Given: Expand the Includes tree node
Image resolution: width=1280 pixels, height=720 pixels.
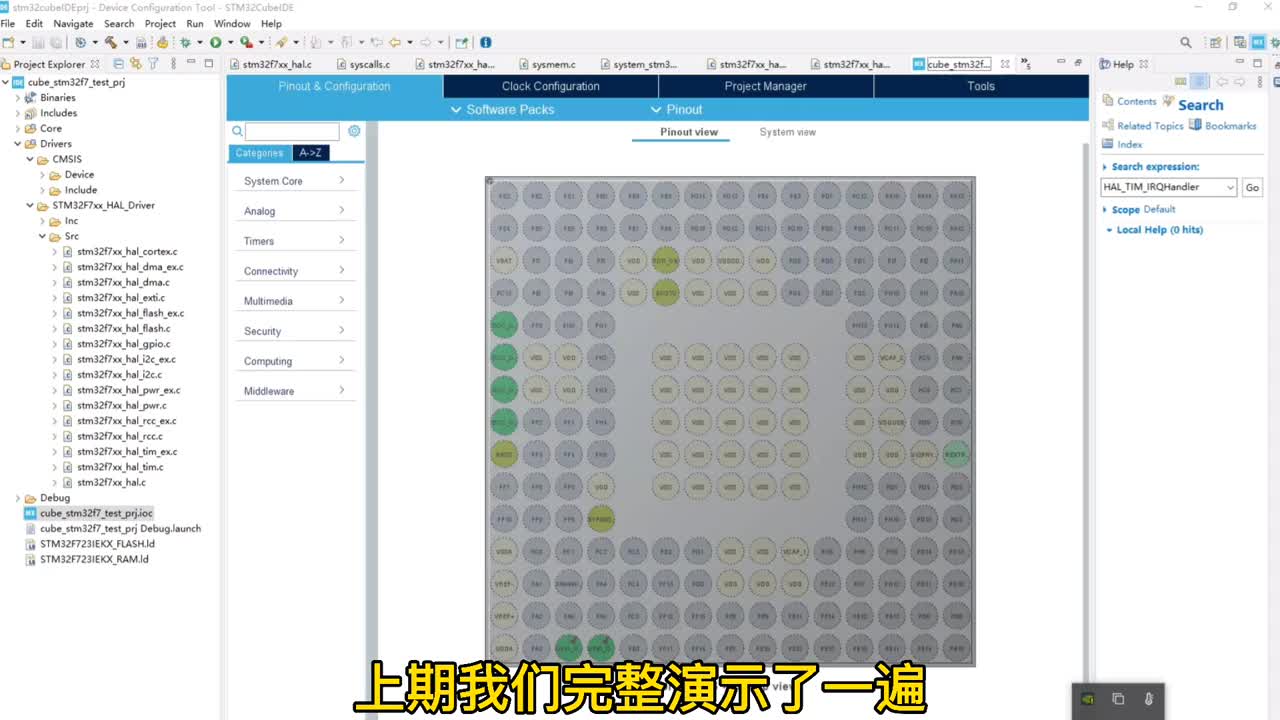Looking at the screenshot, I should [x=17, y=113].
